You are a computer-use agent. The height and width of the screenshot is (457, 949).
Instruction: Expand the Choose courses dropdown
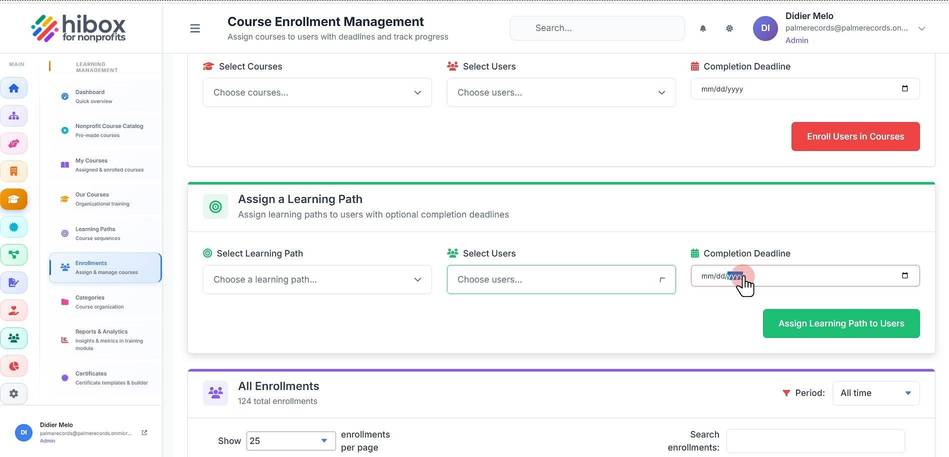point(317,93)
